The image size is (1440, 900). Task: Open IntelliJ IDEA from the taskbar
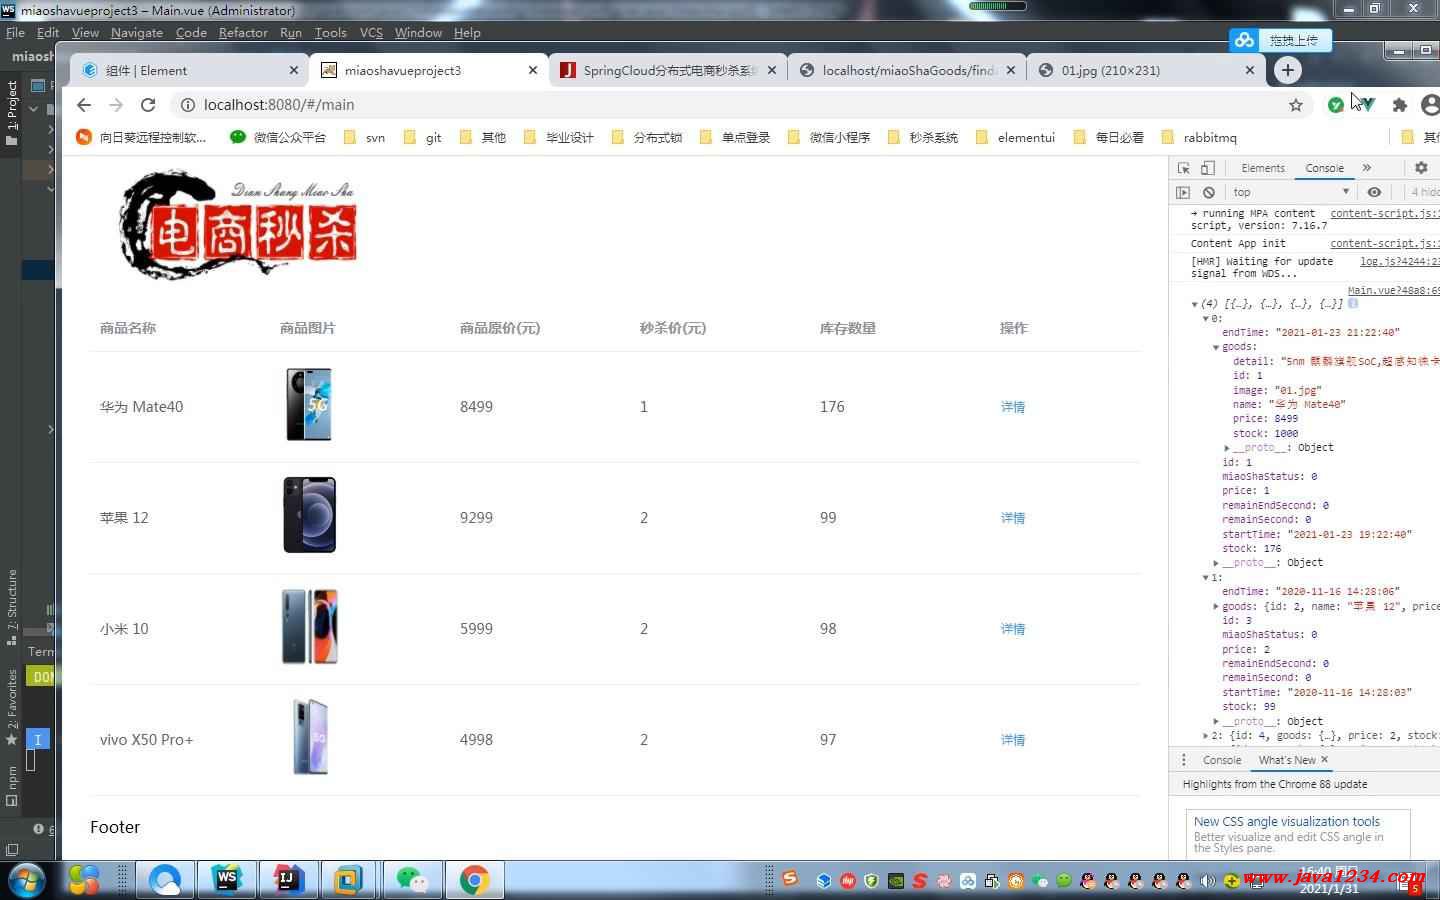(288, 880)
